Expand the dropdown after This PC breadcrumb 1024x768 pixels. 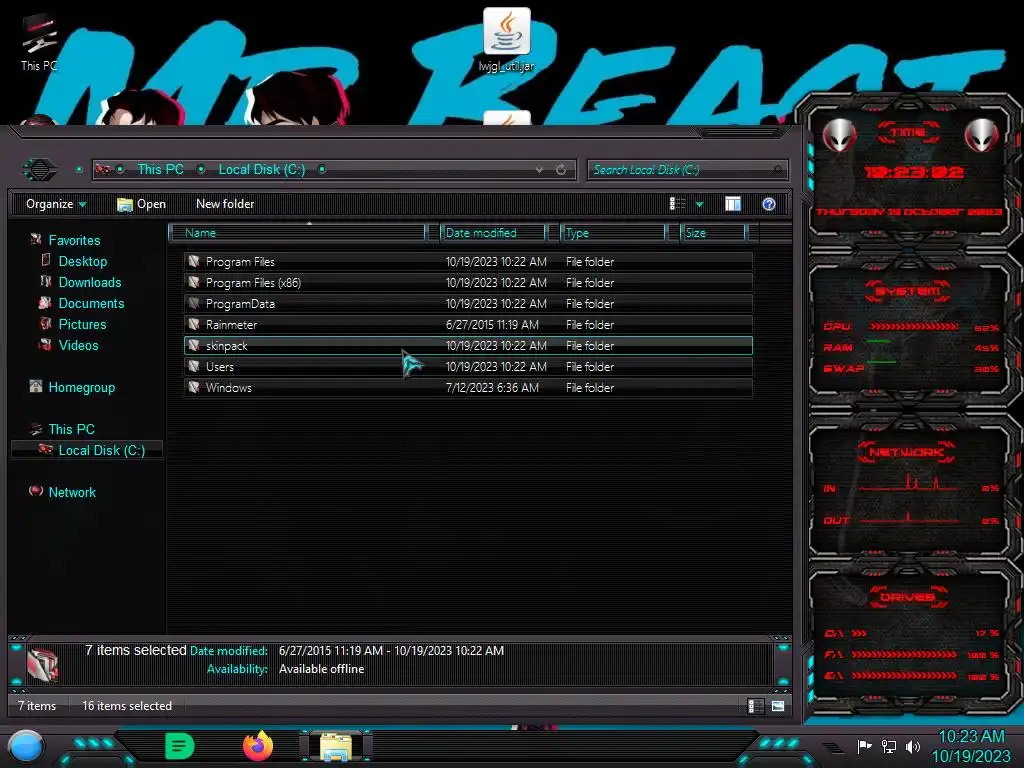tap(201, 170)
